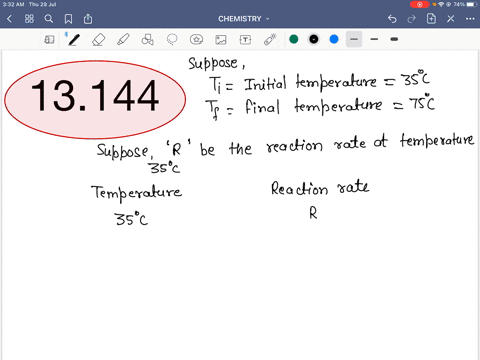This screenshot has width=480, height=360.
Task: Choose the green pen color
Action: coord(294,39)
